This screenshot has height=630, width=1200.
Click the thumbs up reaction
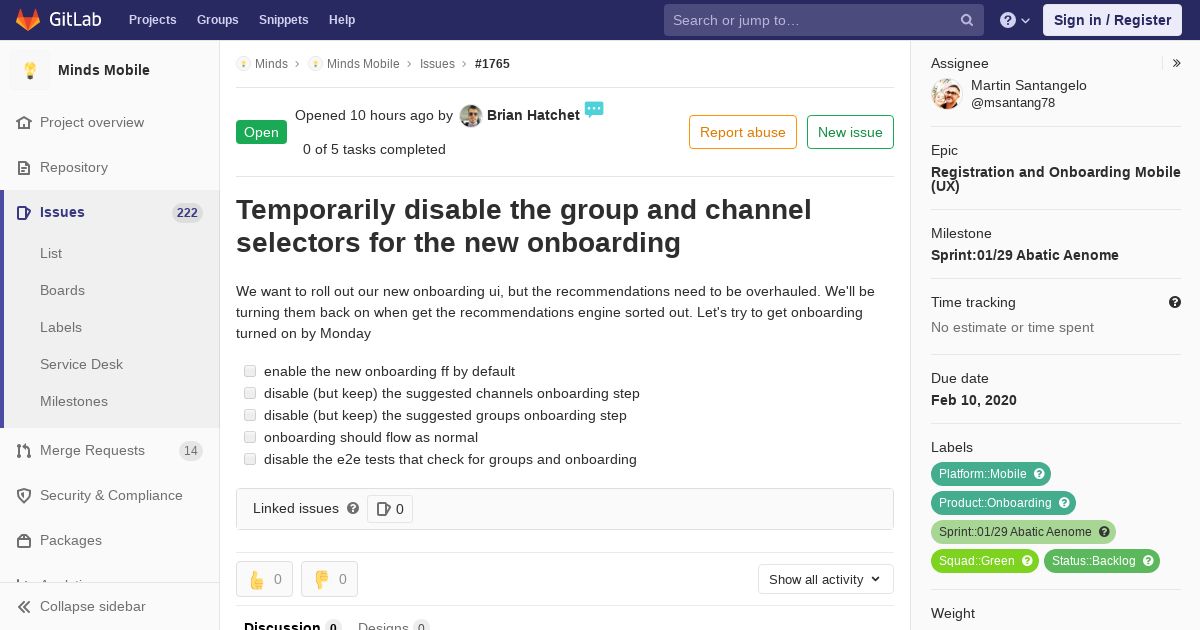(264, 579)
